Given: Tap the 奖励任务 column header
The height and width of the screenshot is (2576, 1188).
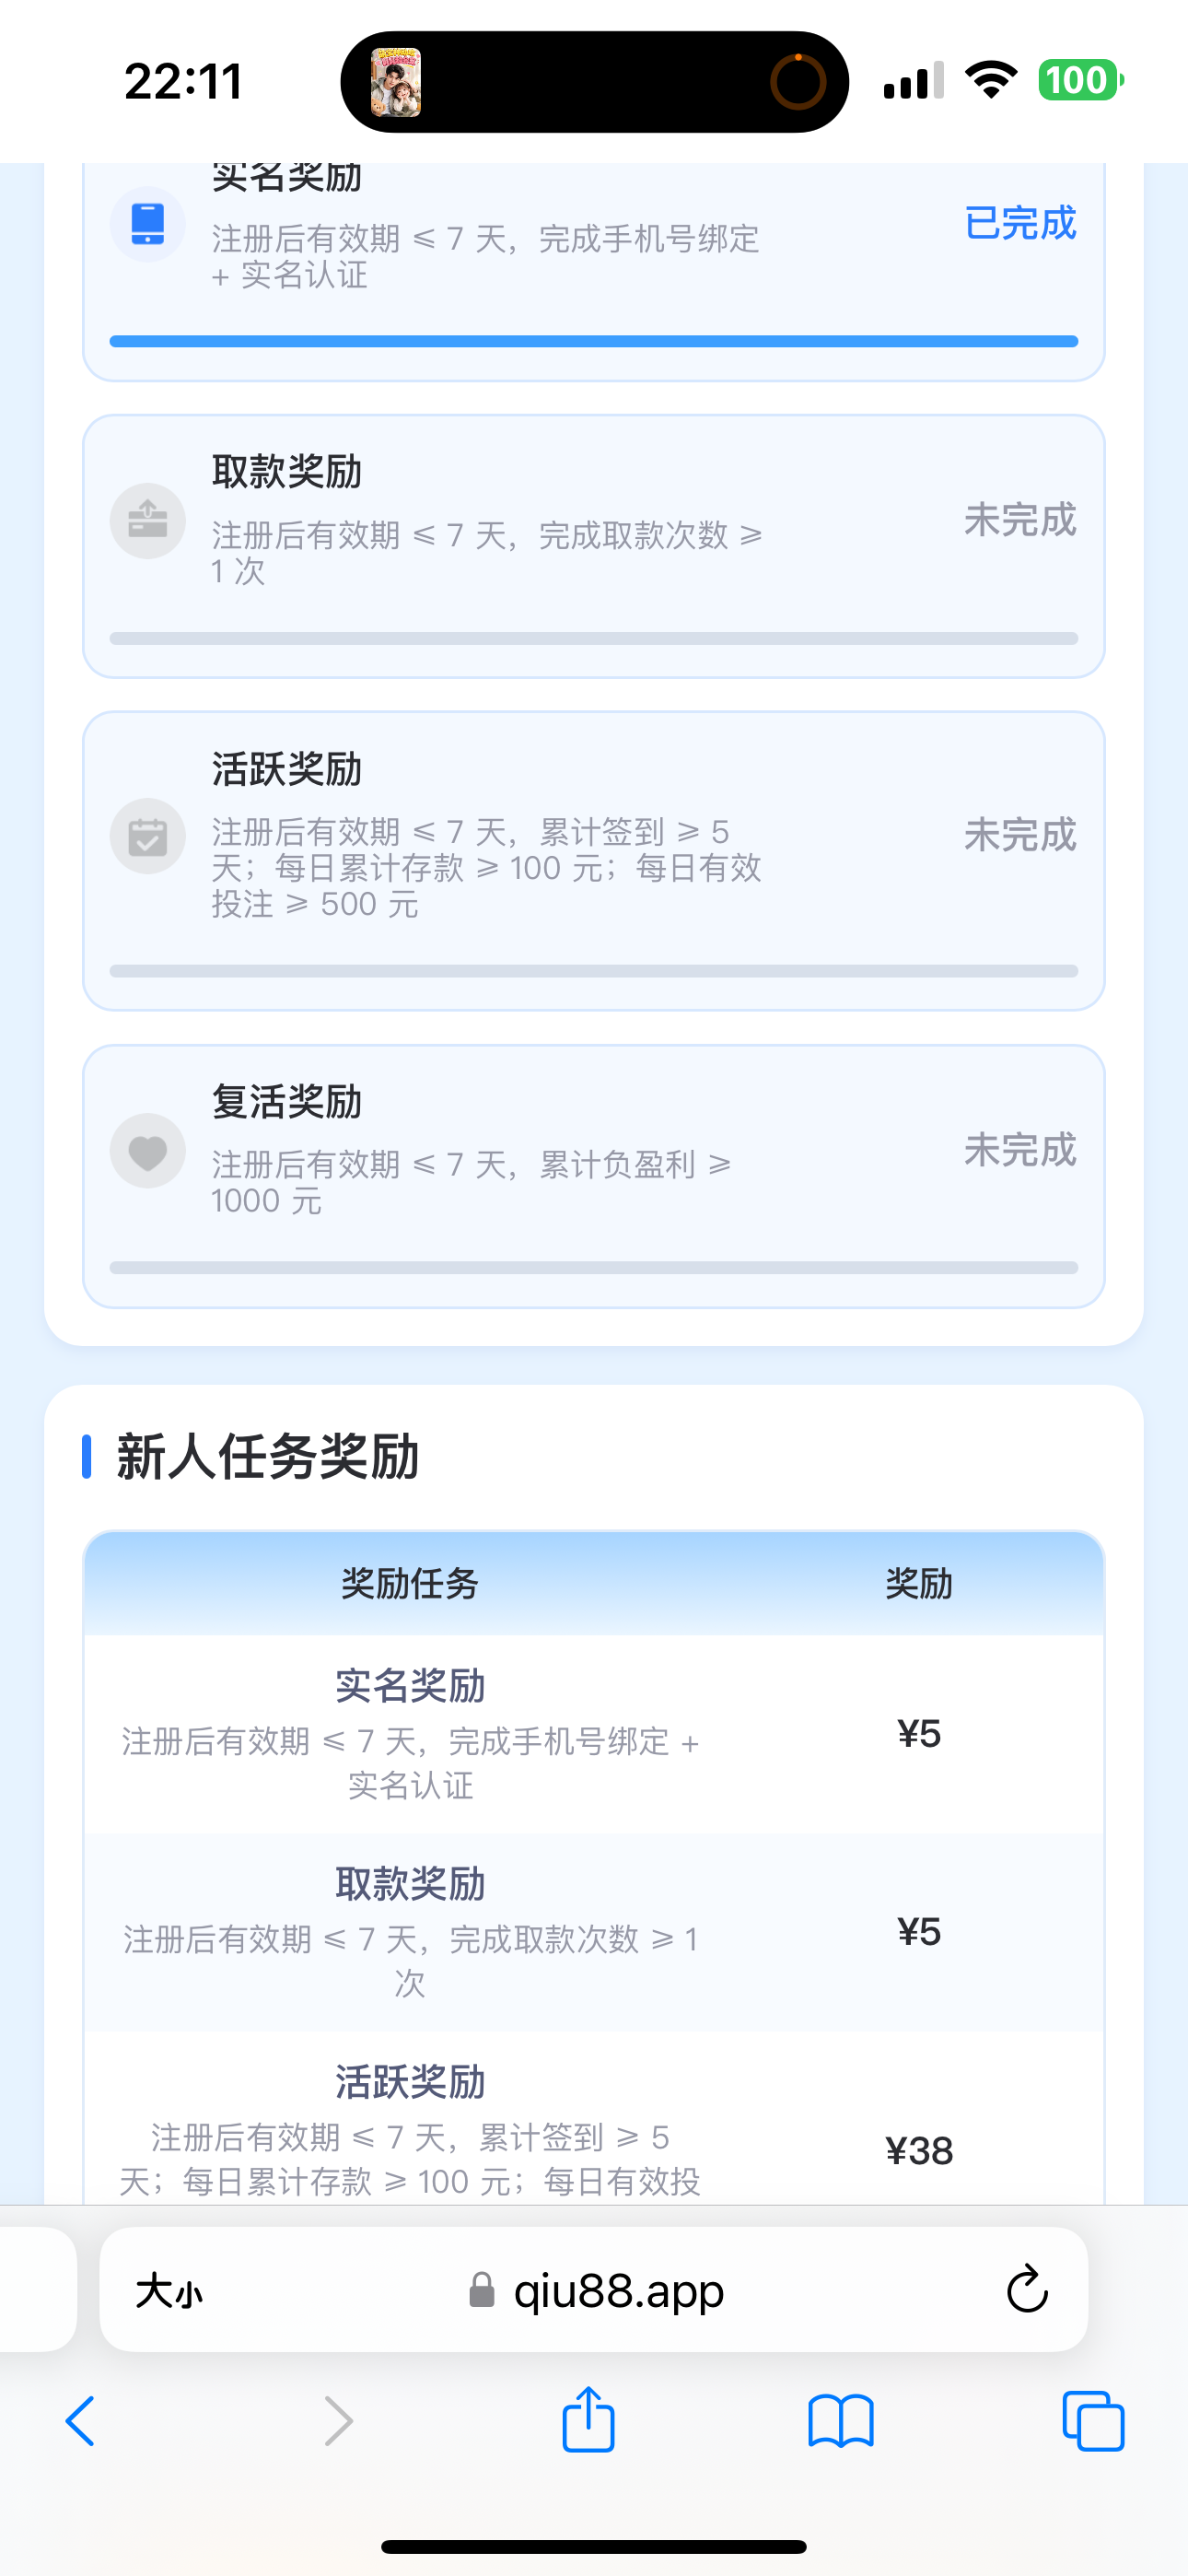Looking at the screenshot, I should (410, 1583).
